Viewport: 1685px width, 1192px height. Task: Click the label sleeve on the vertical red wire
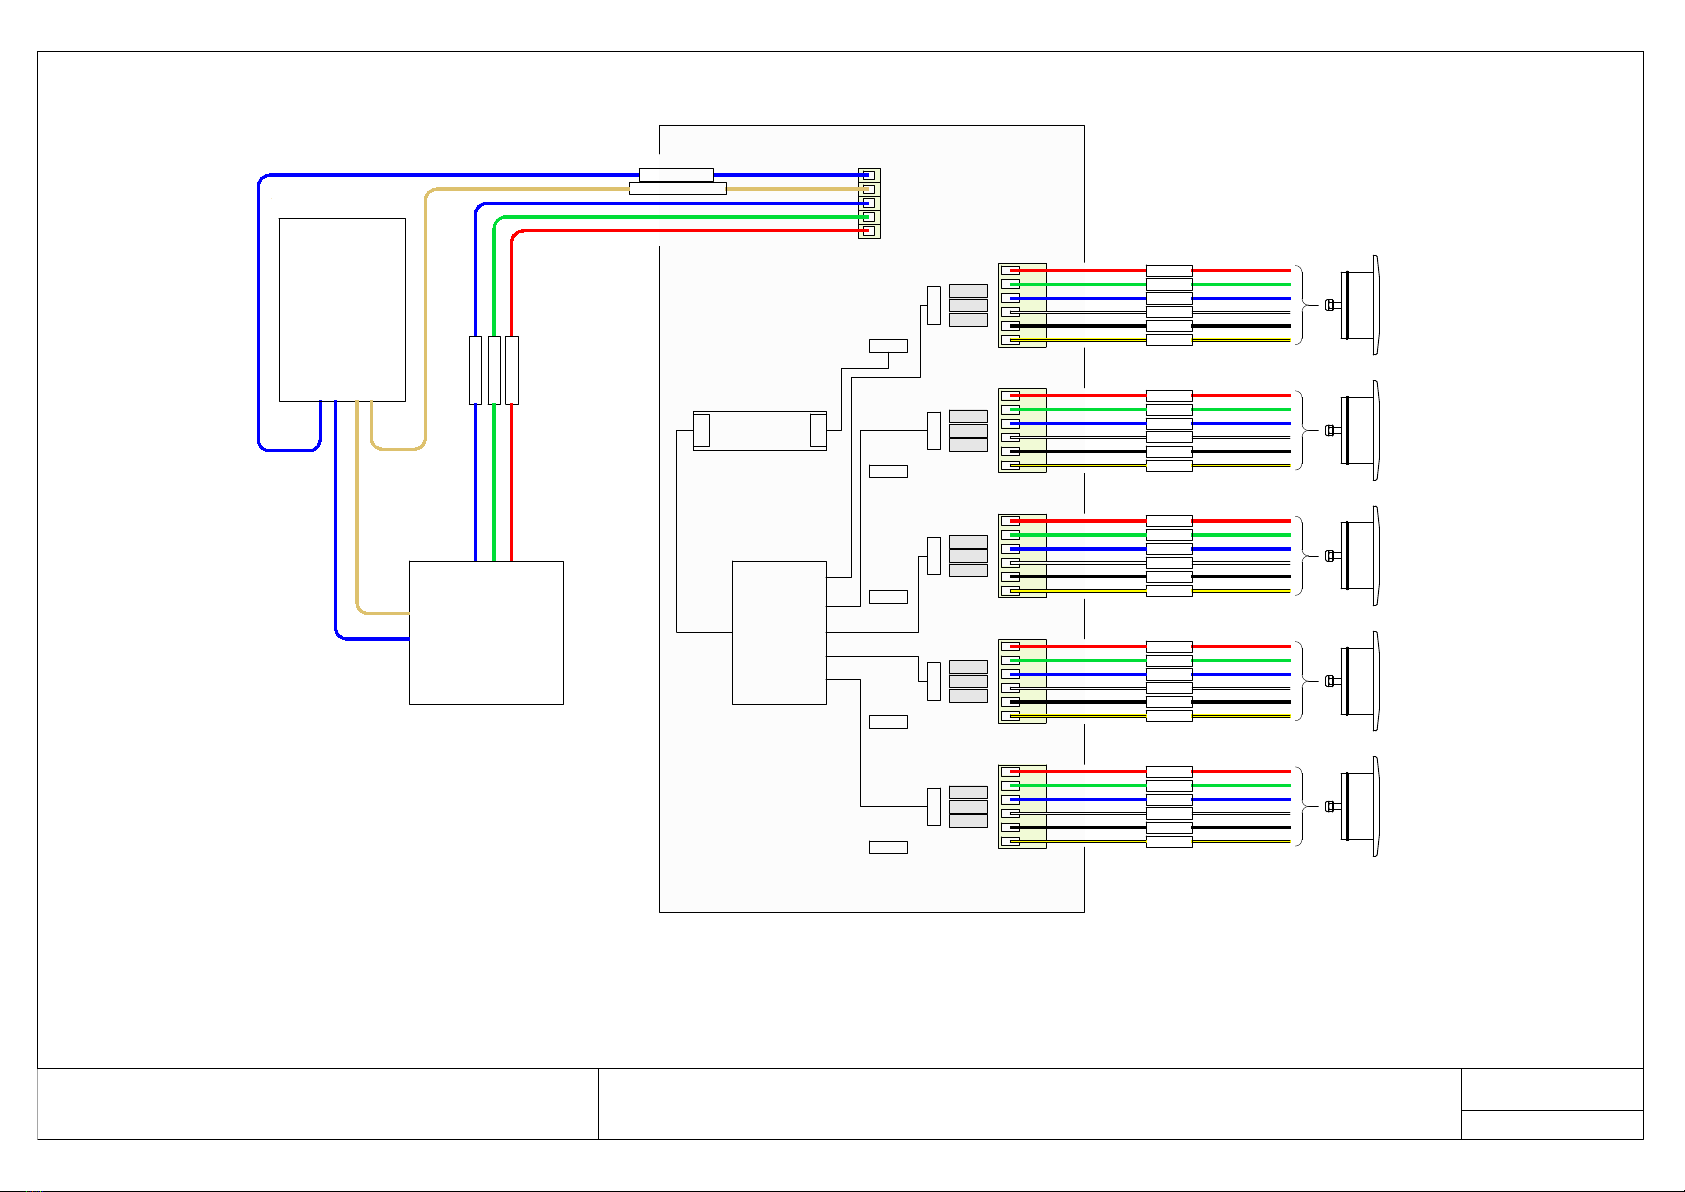[512, 370]
